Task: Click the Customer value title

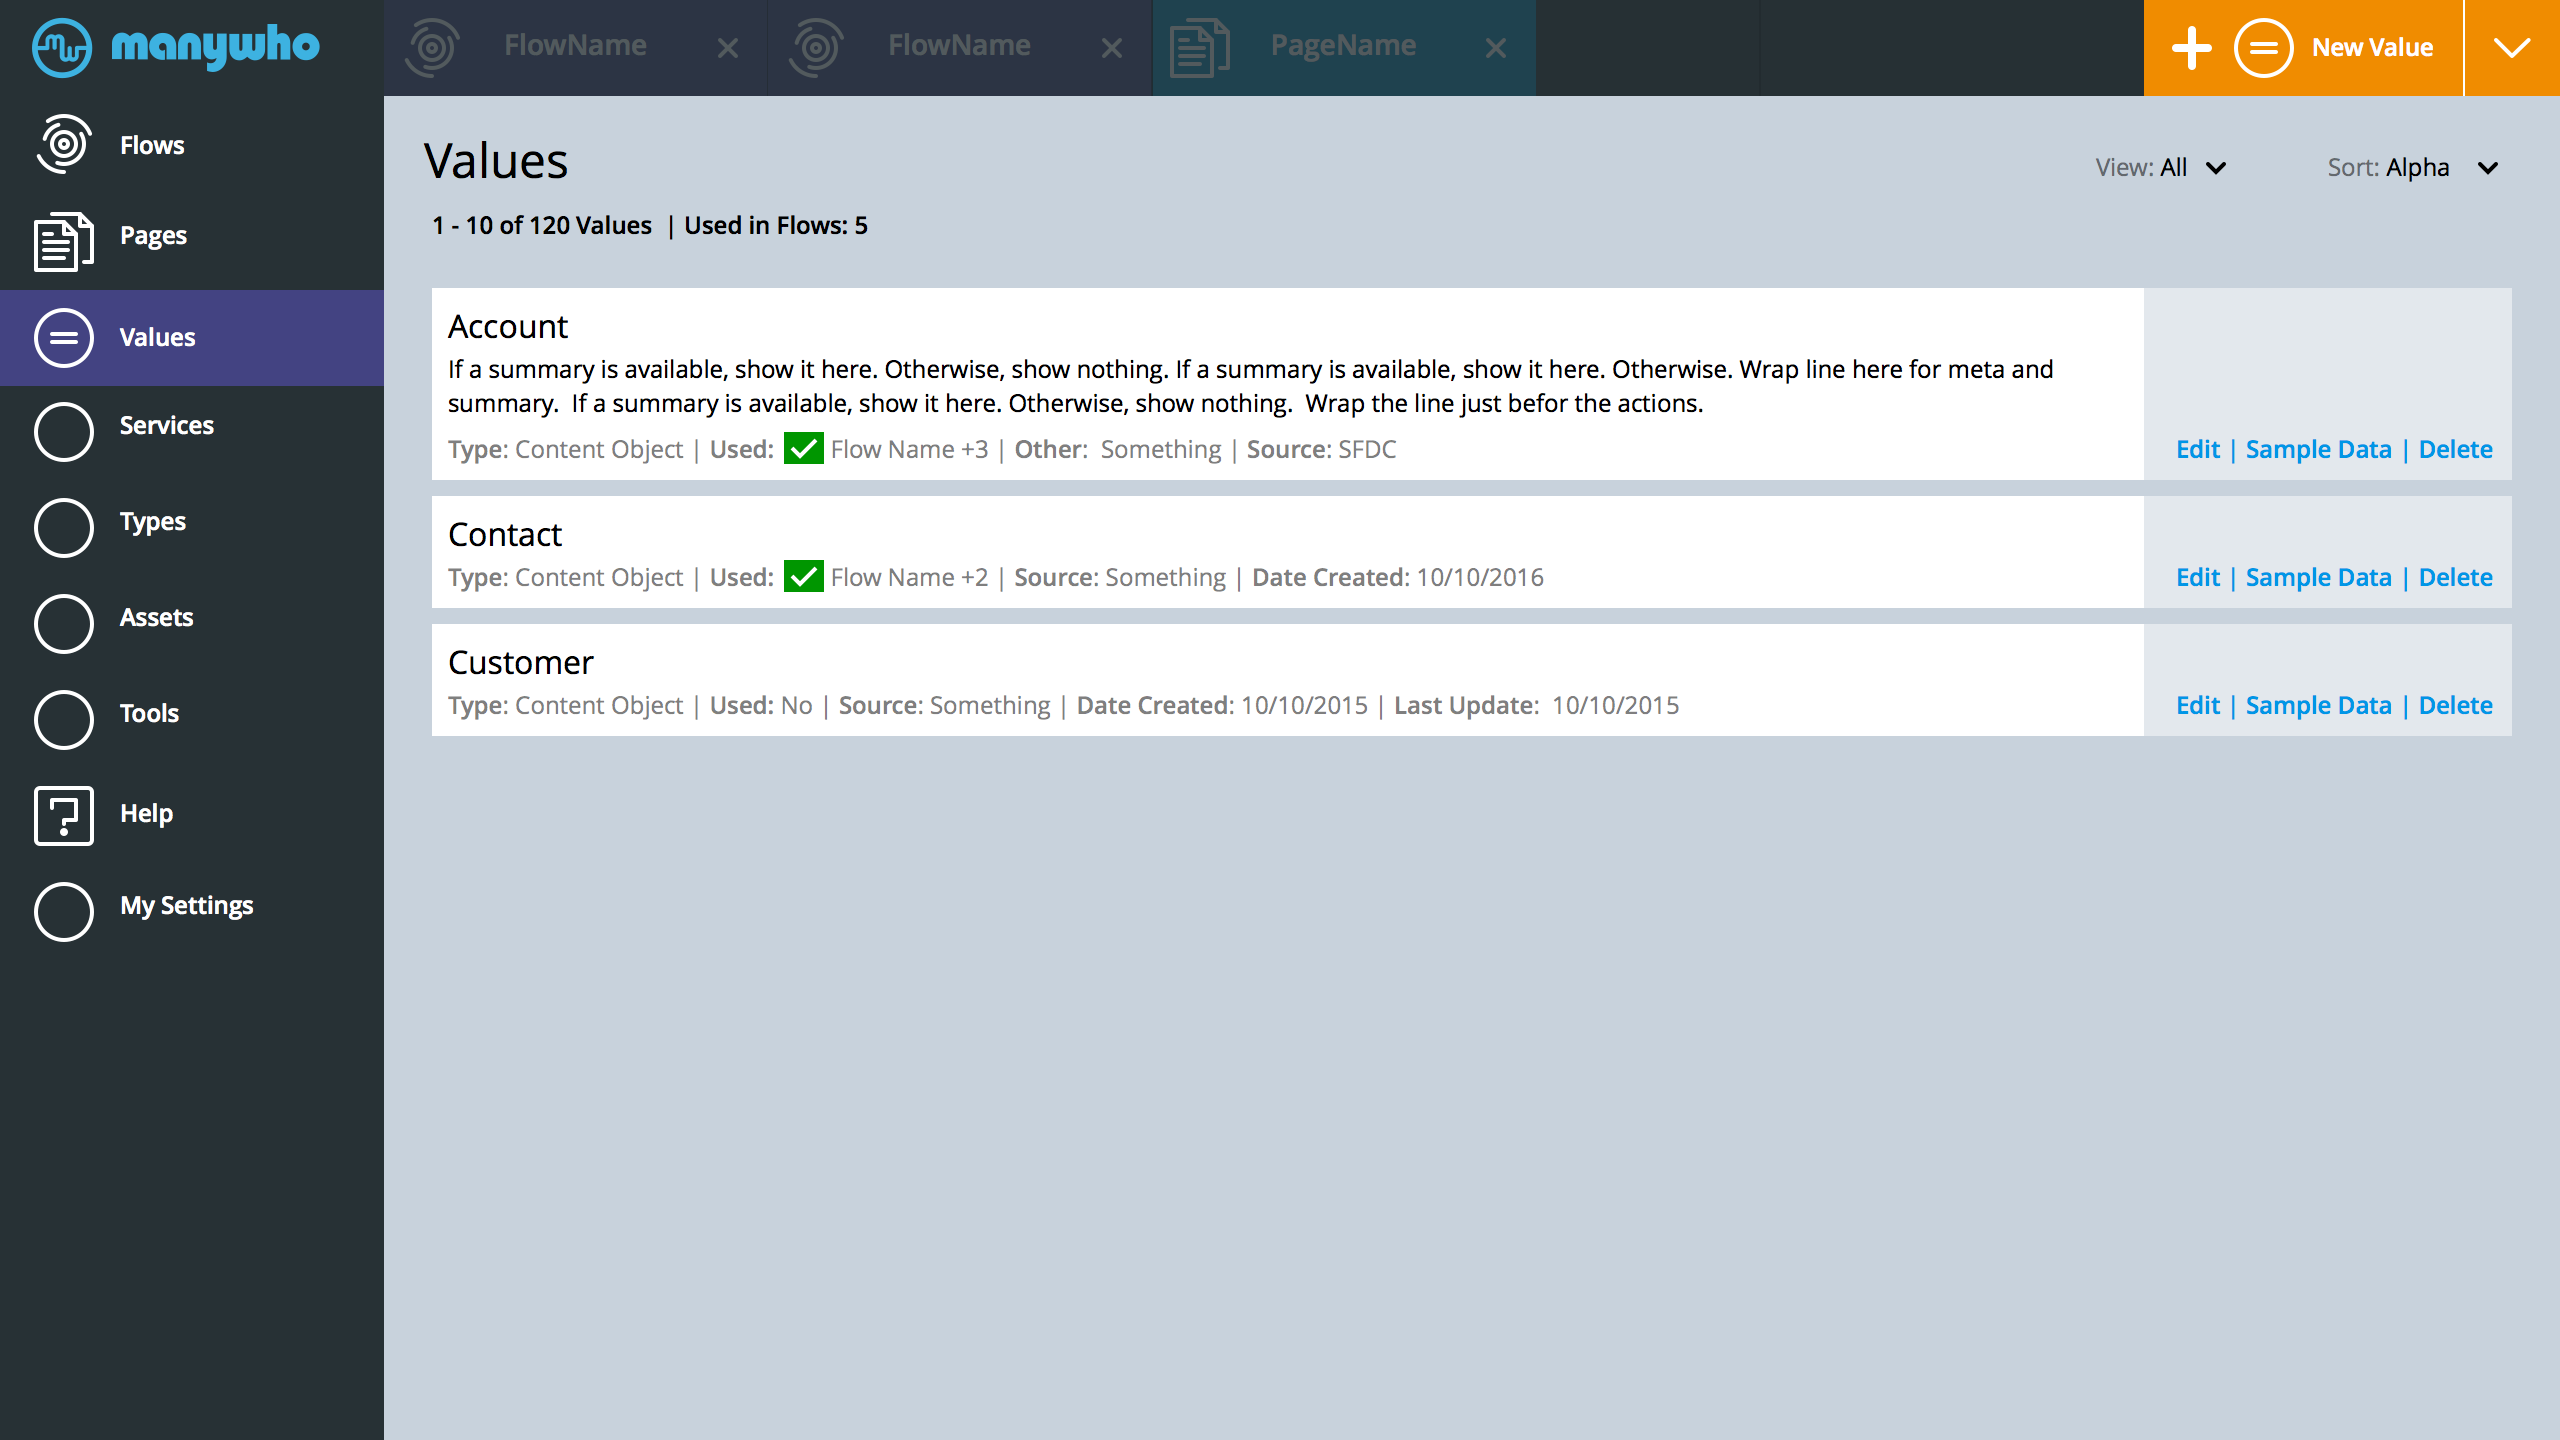Action: [x=520, y=662]
